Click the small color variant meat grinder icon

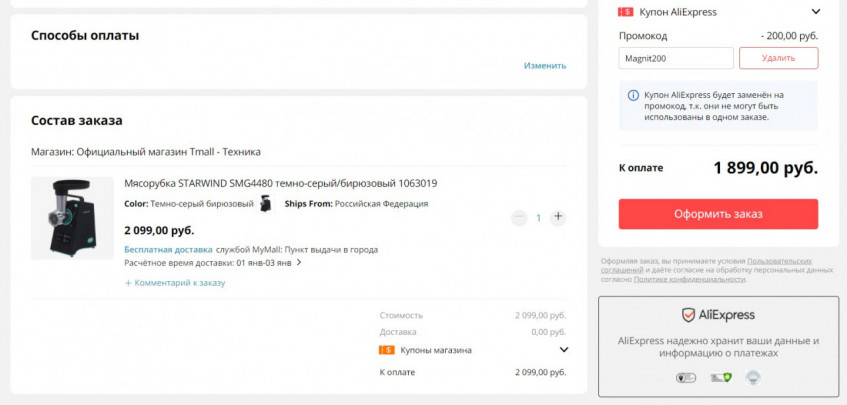pos(266,204)
